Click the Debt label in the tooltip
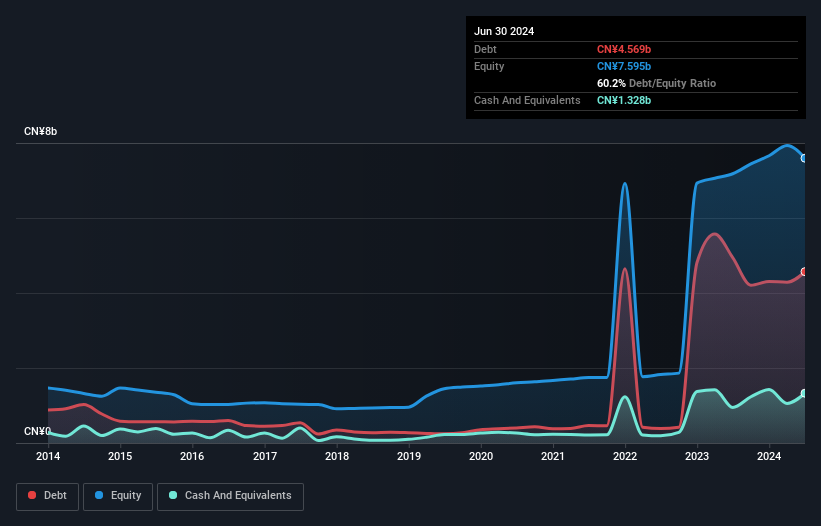The width and height of the screenshot is (821, 526). point(485,49)
